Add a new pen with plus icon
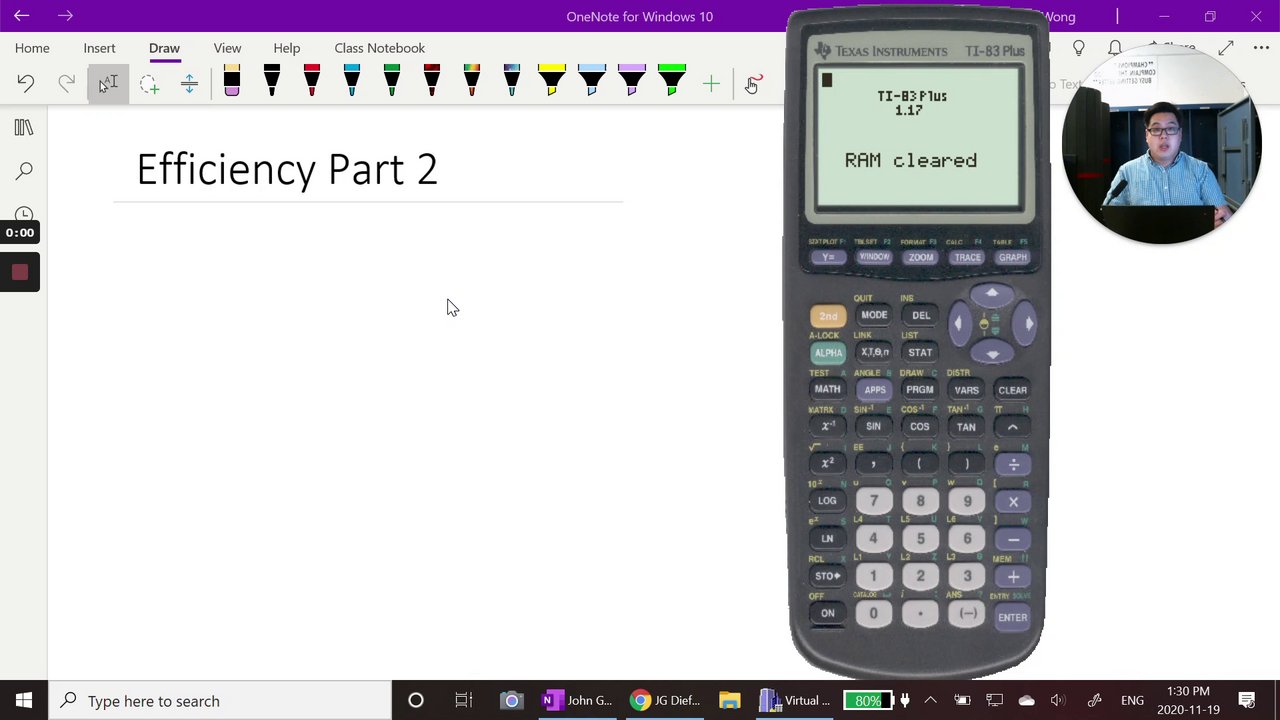1280x720 pixels. (x=711, y=84)
